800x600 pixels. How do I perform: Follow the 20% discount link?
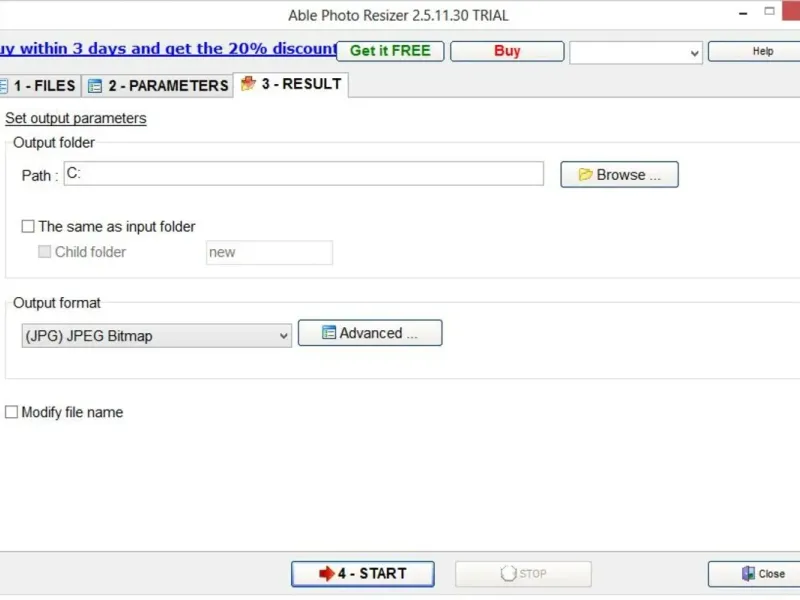(168, 48)
